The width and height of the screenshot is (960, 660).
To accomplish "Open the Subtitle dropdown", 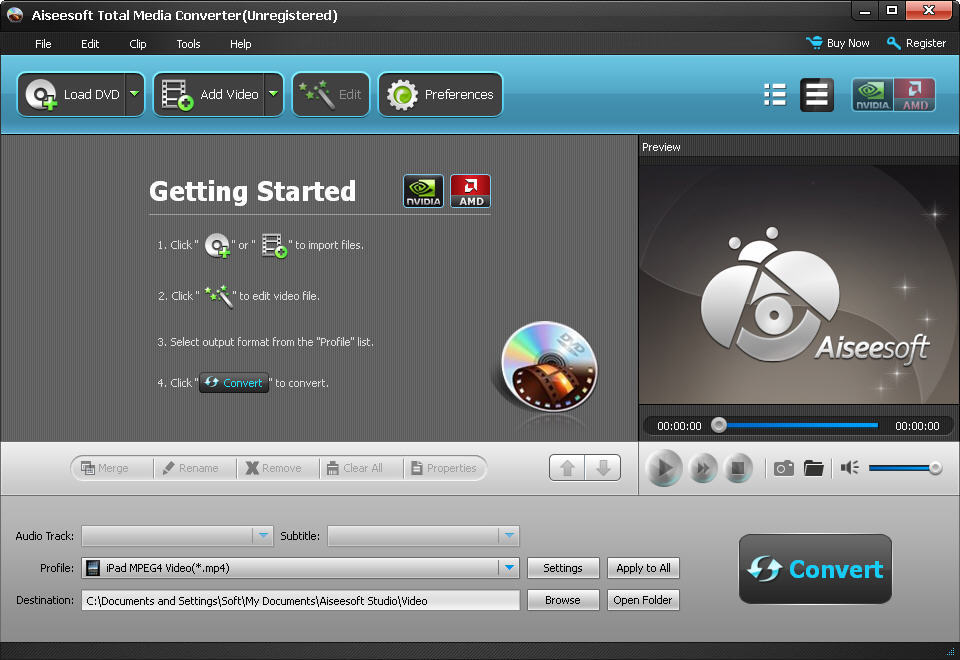I will point(509,536).
